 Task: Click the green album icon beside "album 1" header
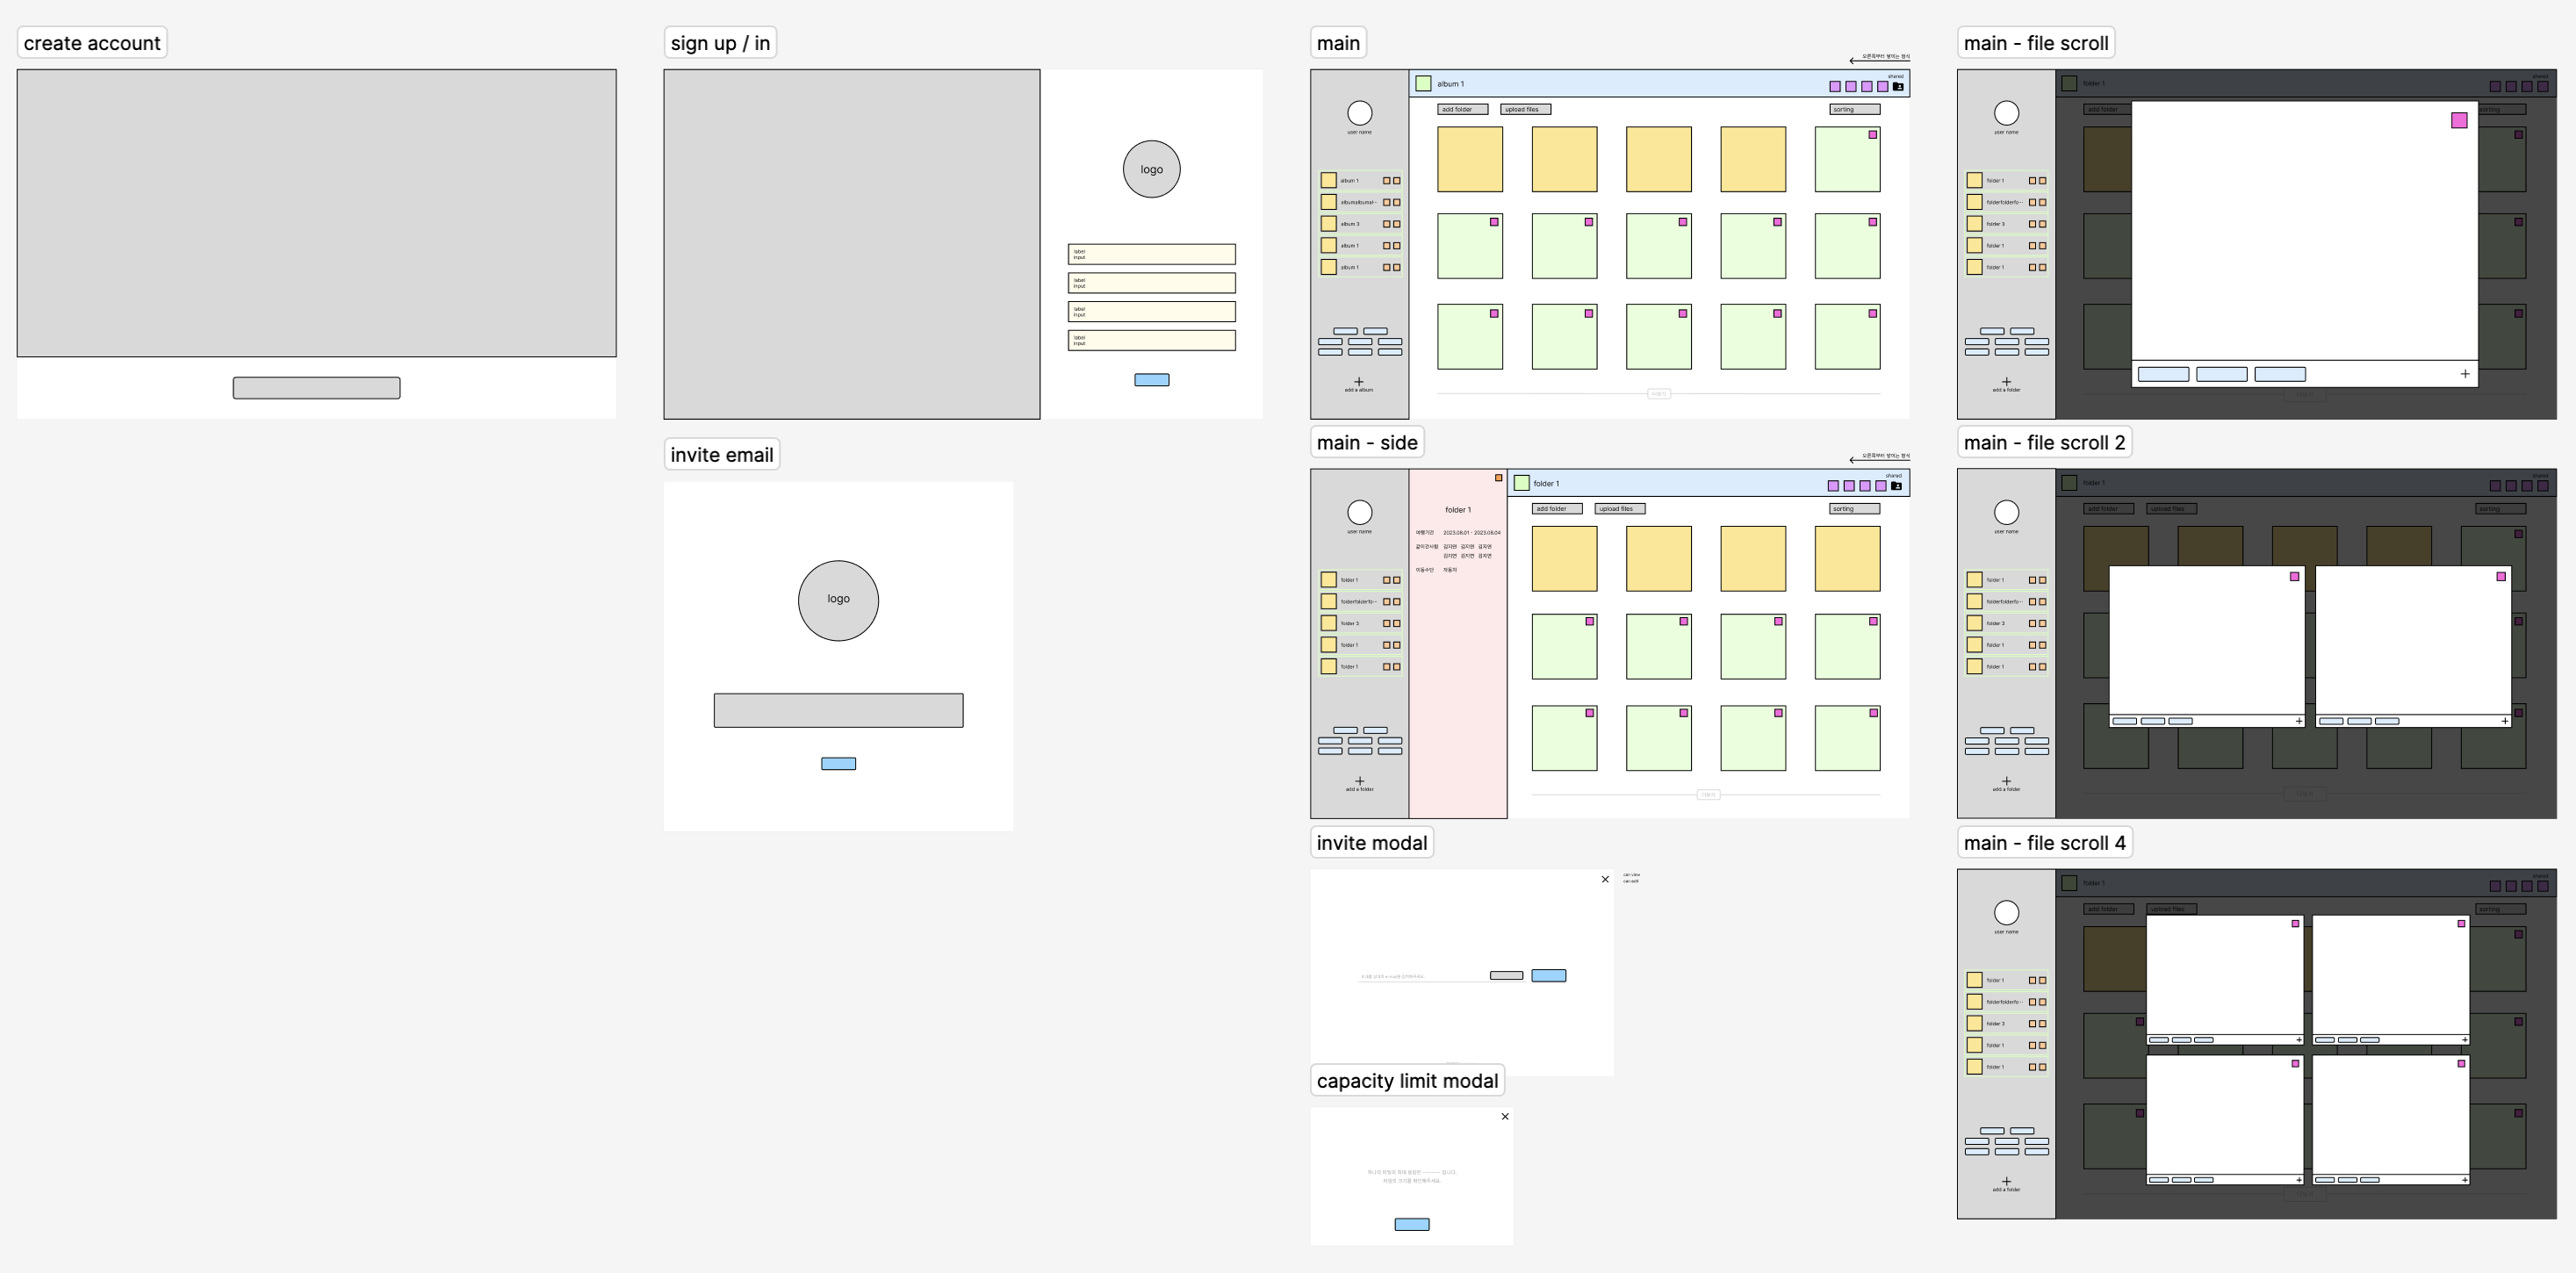coord(1423,83)
